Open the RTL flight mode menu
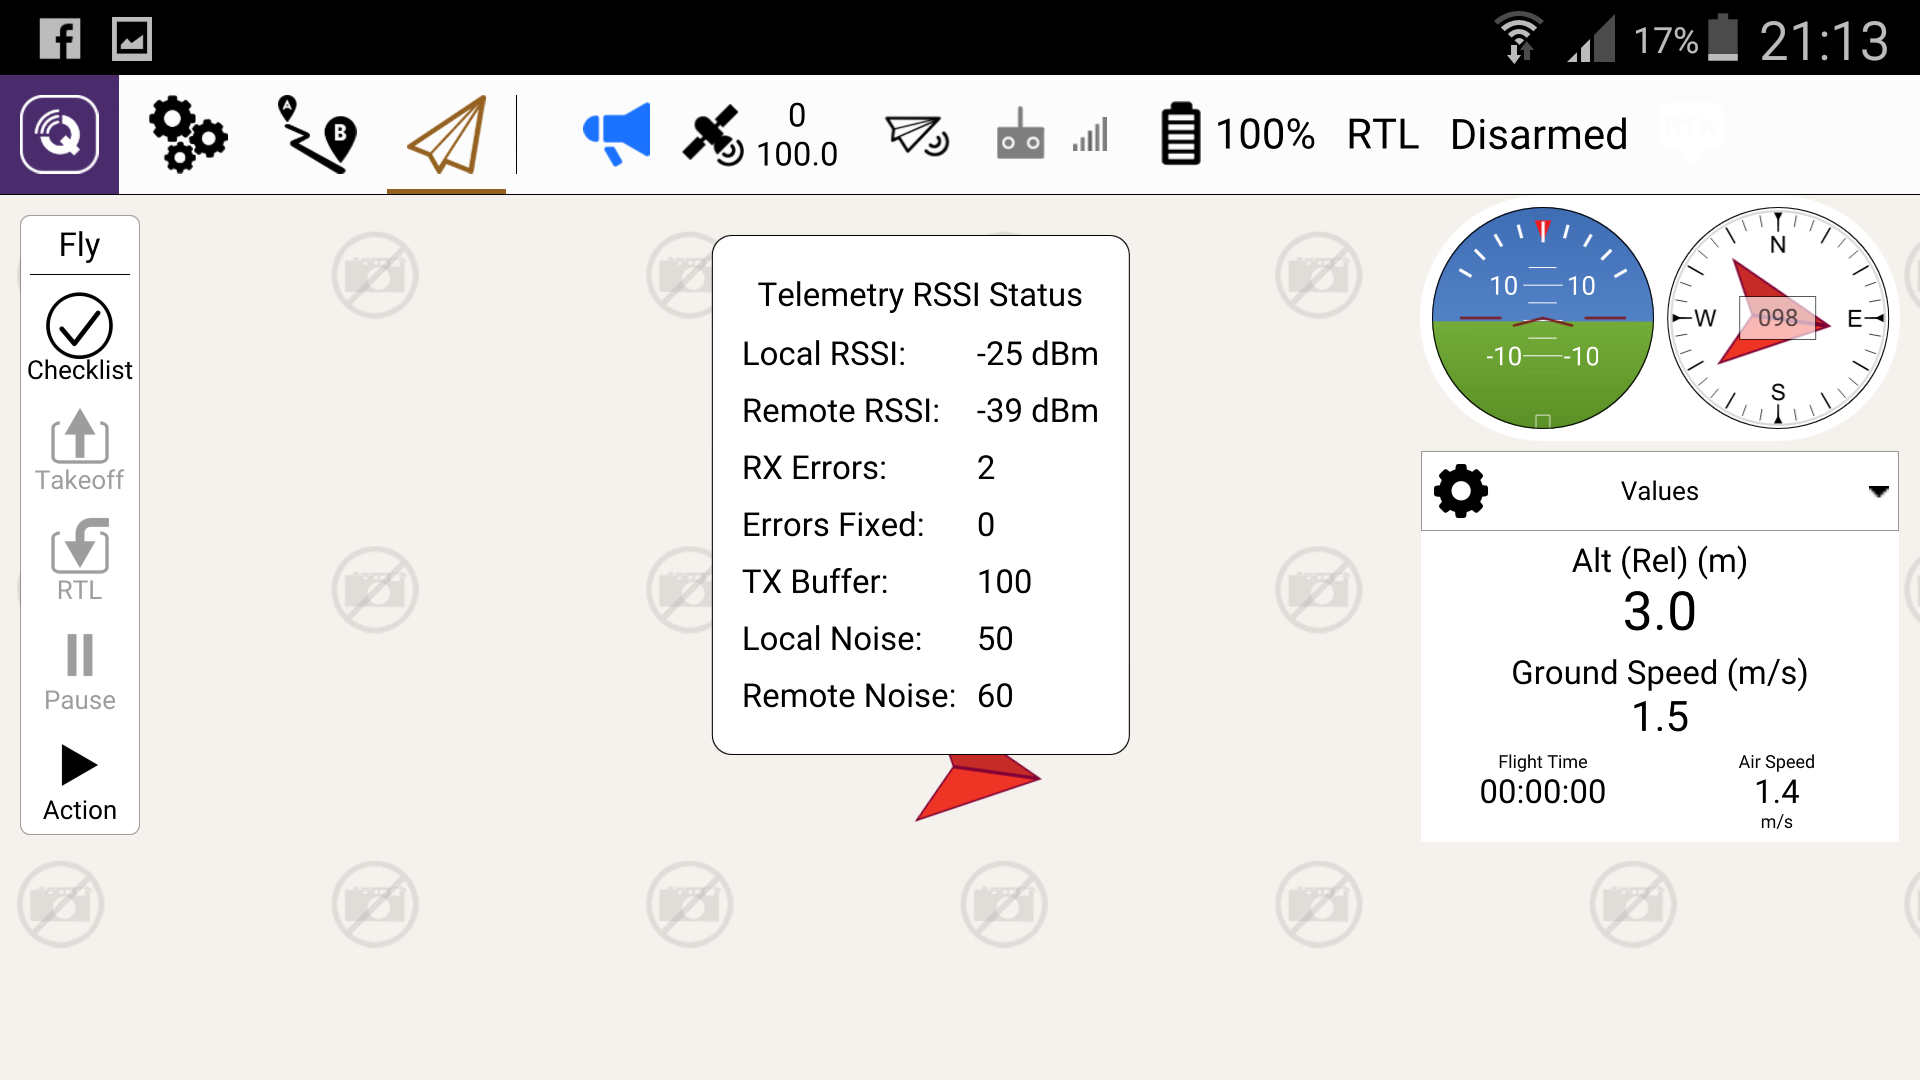The height and width of the screenshot is (1080, 1920). [x=1382, y=134]
